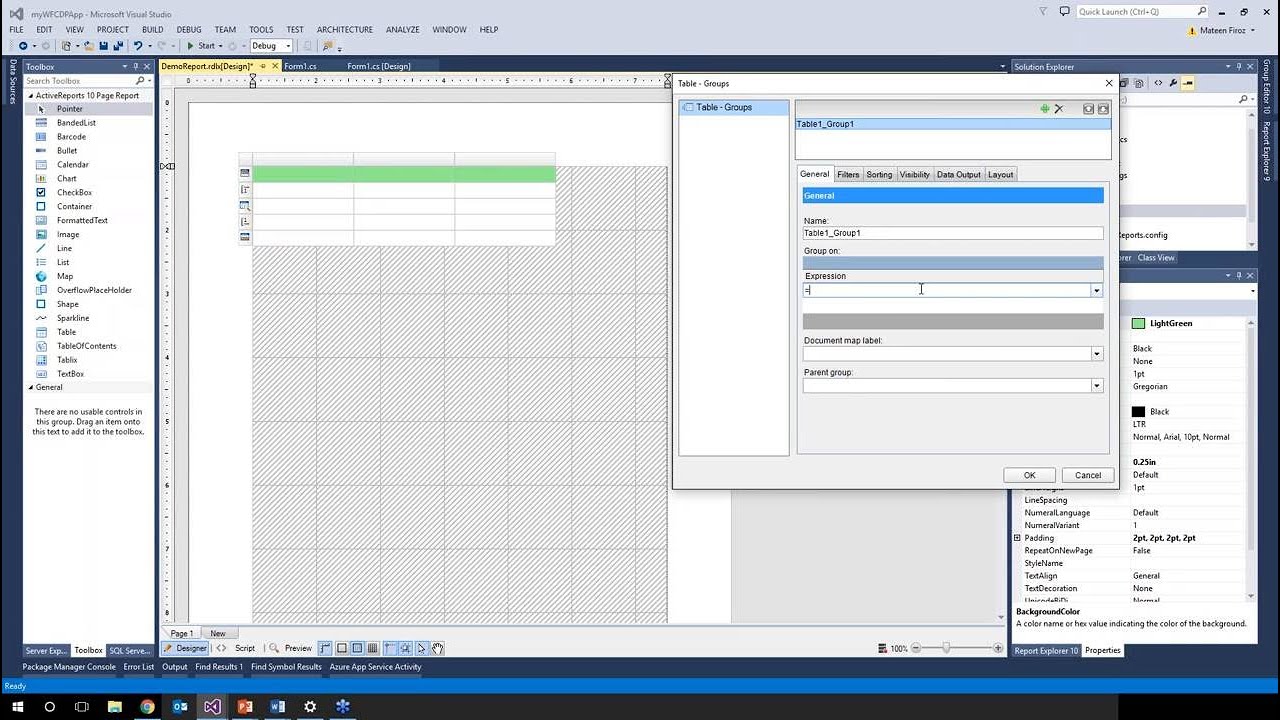Viewport: 1280px width, 720px height.
Task: Choose the Calendar control in Toolbox
Action: pyautogui.click(x=73, y=164)
